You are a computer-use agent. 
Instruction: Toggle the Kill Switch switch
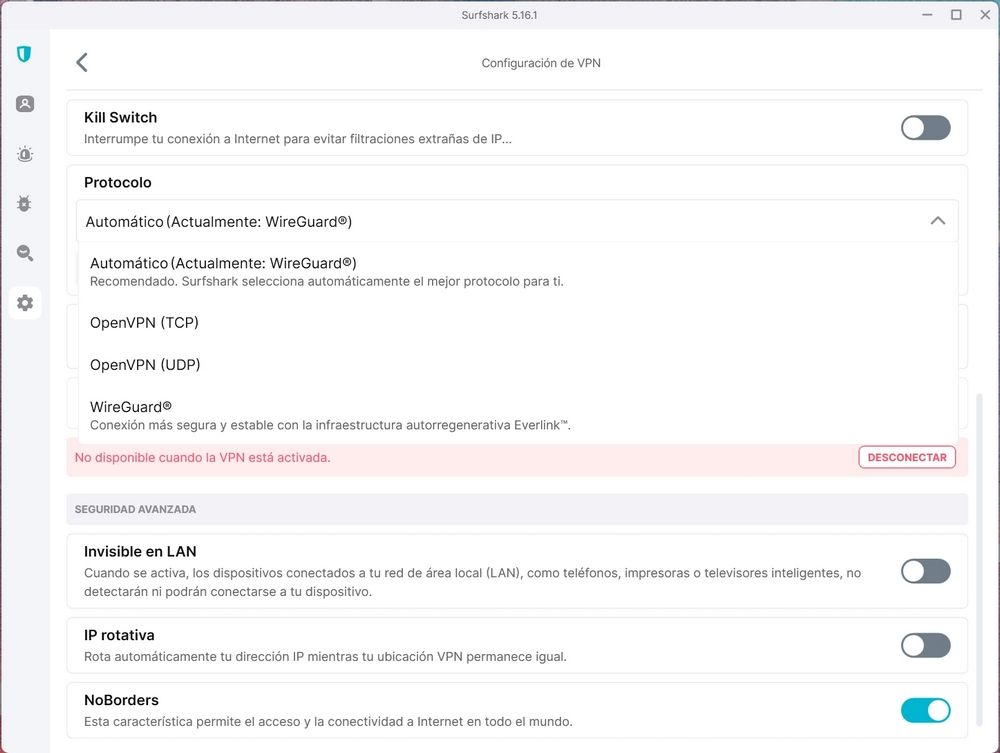click(925, 128)
